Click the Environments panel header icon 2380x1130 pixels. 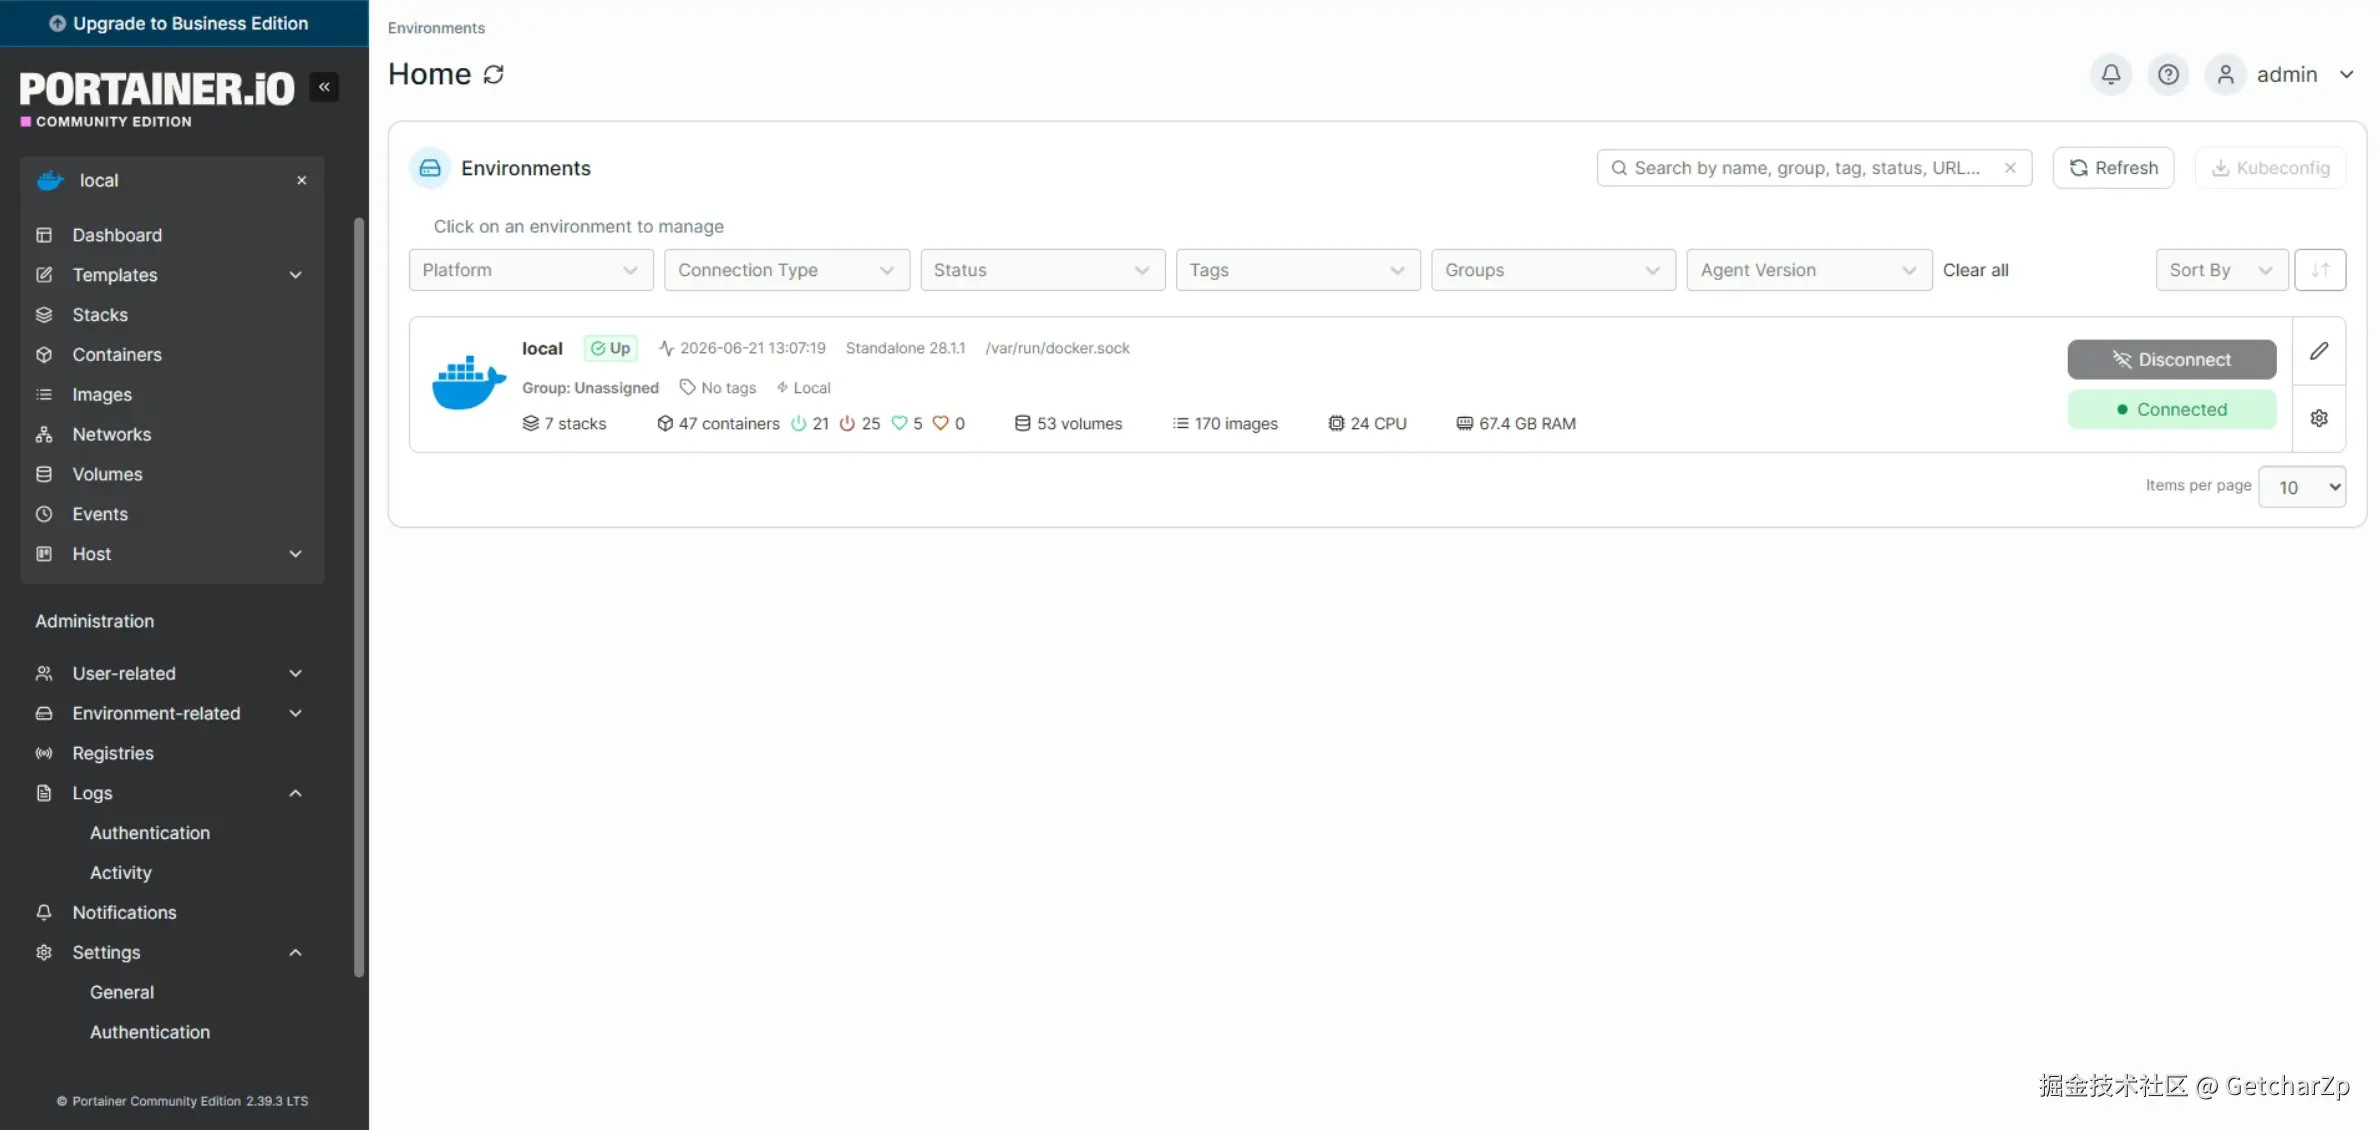430,168
